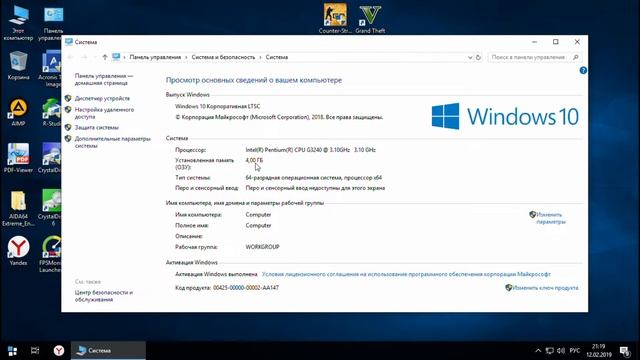Image resolution: width=640 pixels, height=360 pixels.
Task: Open the AIDA64 Extreme folder icon
Action: [18, 208]
